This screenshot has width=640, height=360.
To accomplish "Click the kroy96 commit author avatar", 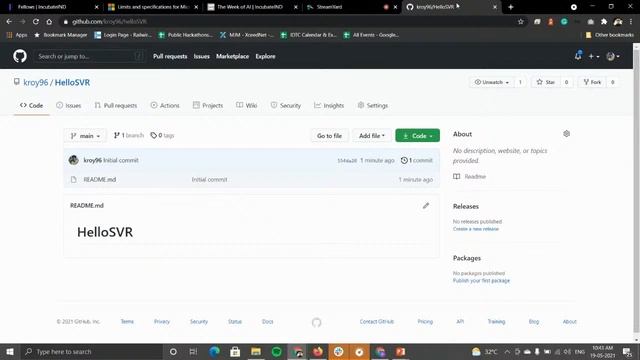I will [x=73, y=160].
